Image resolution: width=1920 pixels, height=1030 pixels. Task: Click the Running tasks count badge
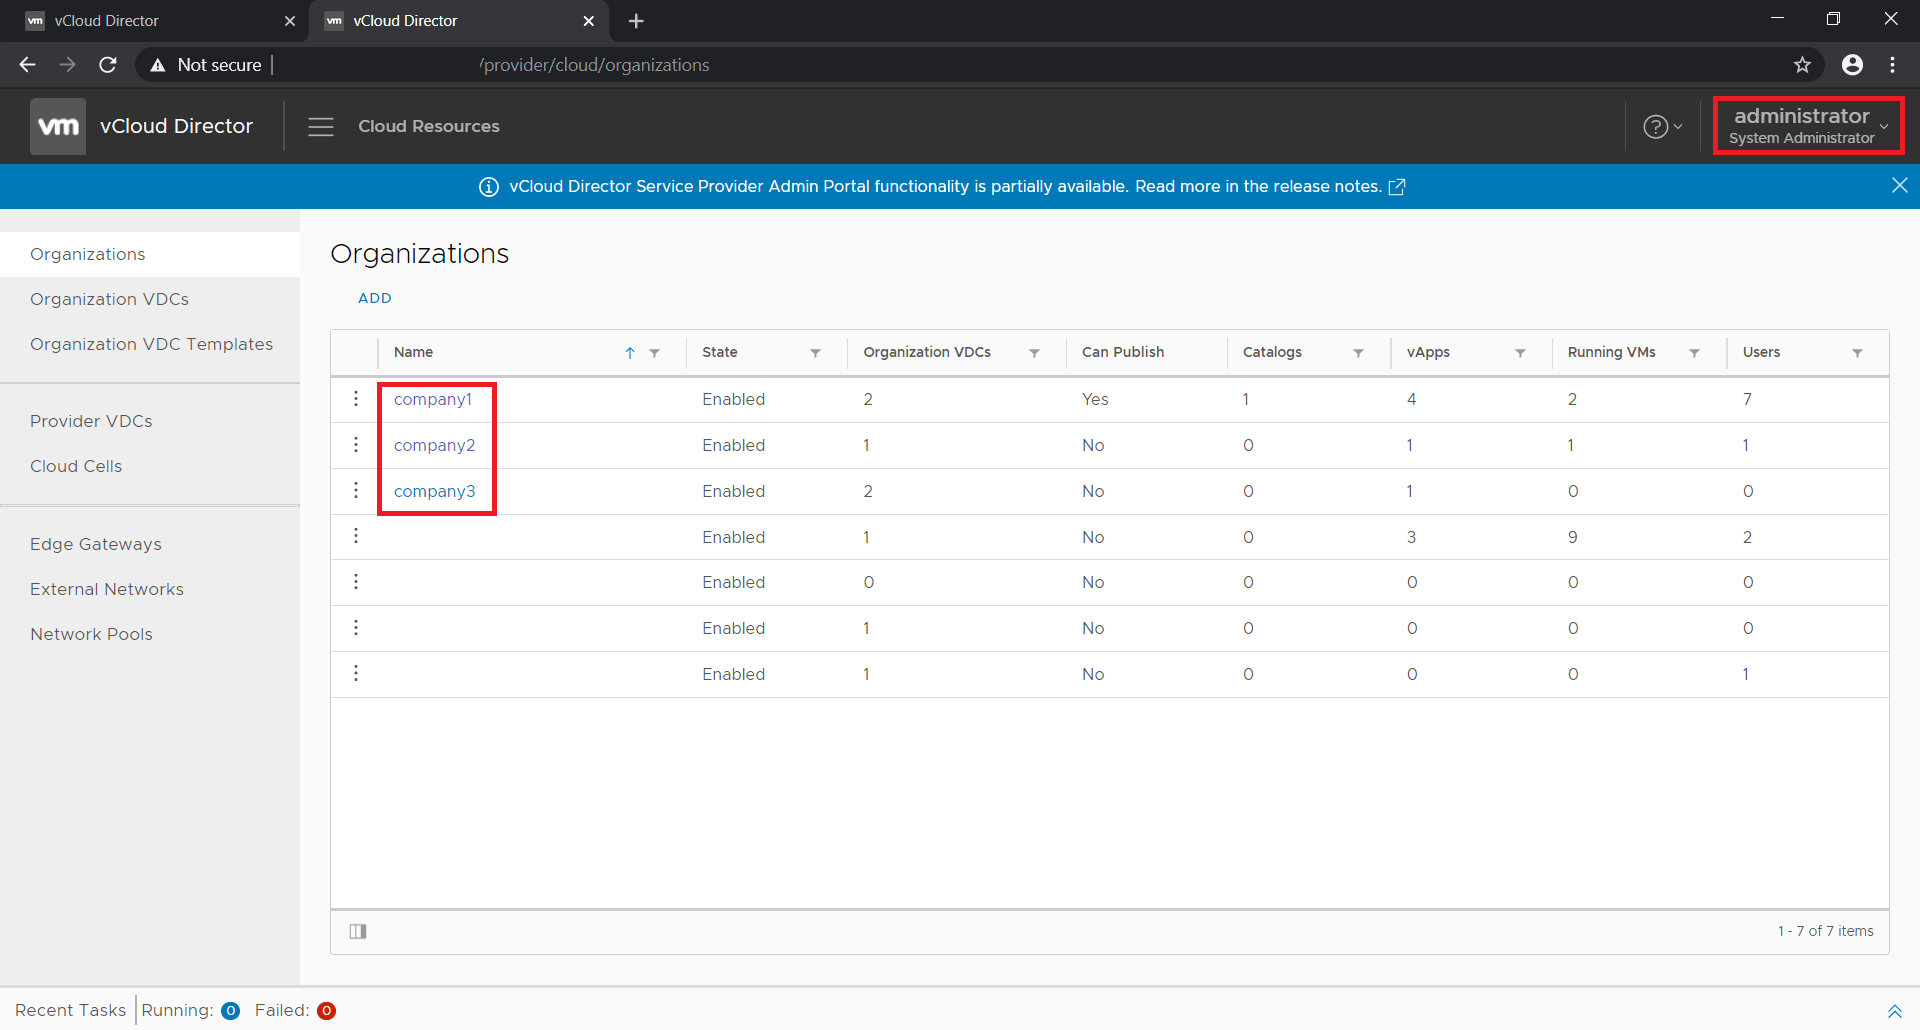click(x=230, y=1011)
